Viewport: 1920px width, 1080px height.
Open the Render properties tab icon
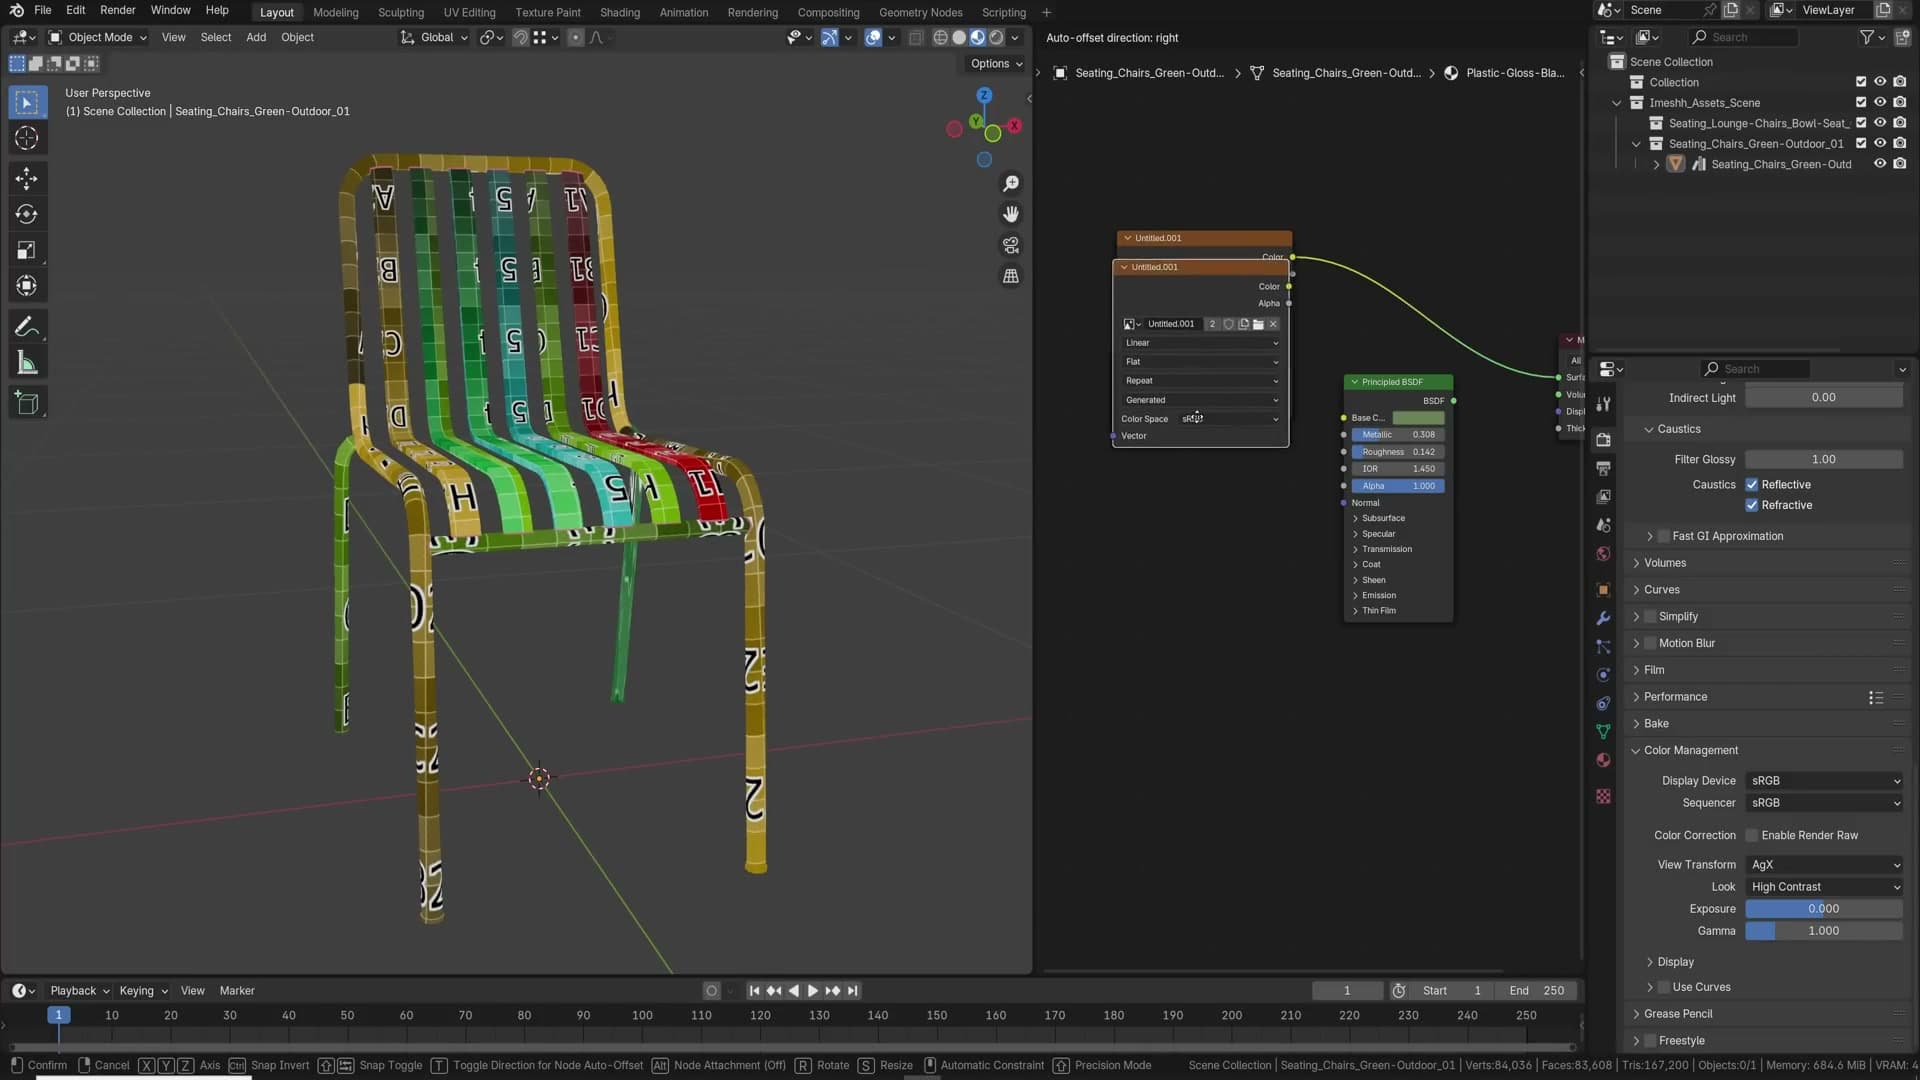coord(1603,440)
